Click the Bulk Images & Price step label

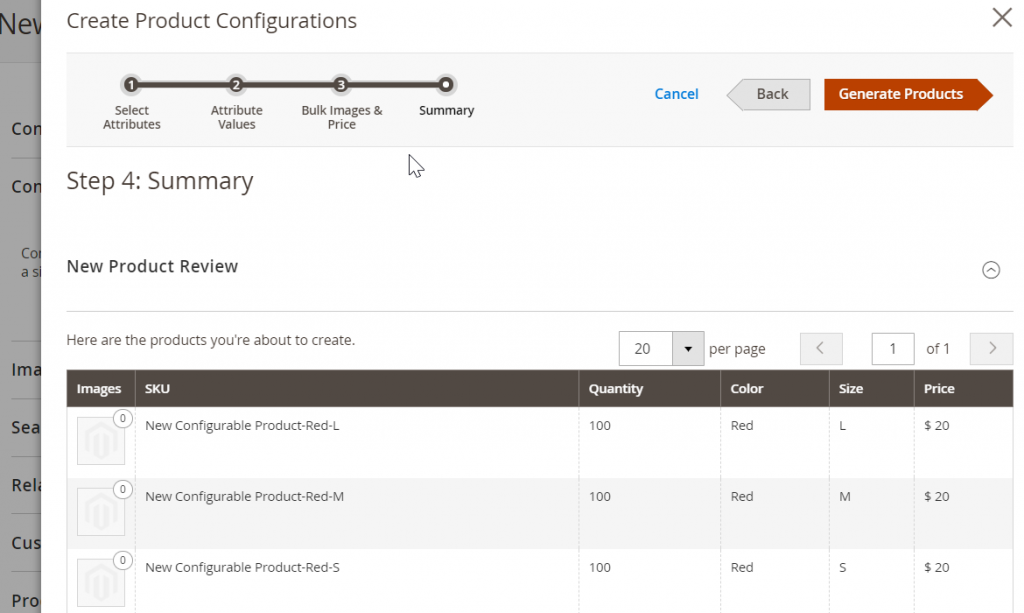point(341,117)
